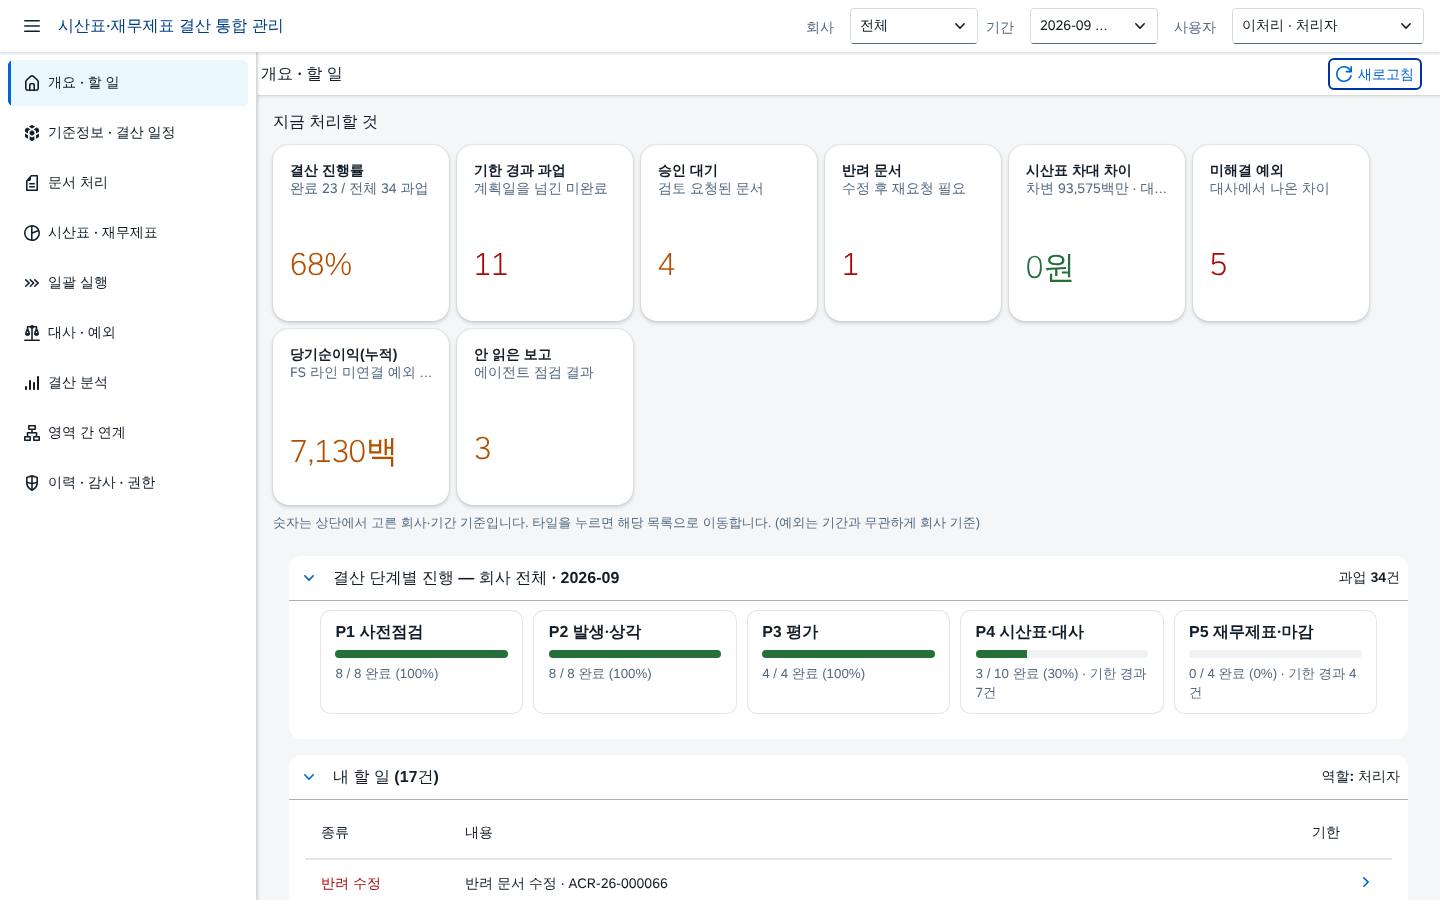The height and width of the screenshot is (900, 1440).
Task: Click the 일괄 실행 arrows icon
Action: coord(32,283)
